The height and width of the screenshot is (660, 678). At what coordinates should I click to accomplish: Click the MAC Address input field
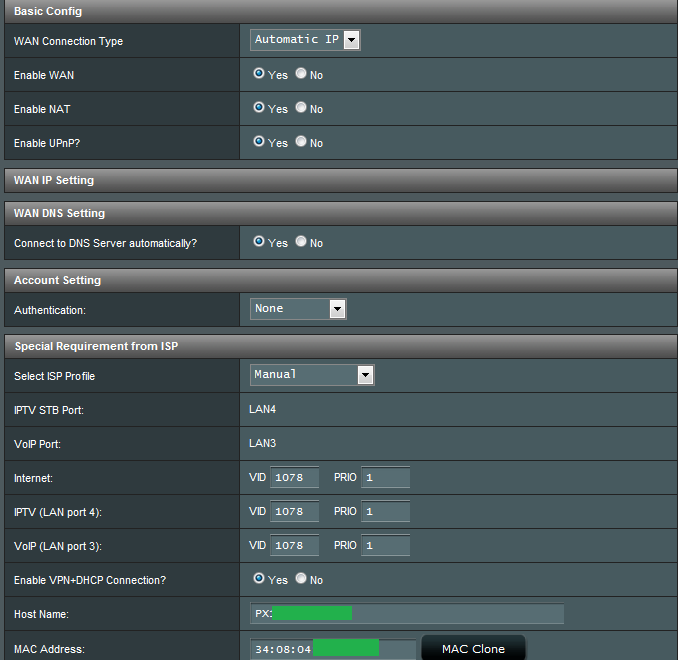coord(333,649)
